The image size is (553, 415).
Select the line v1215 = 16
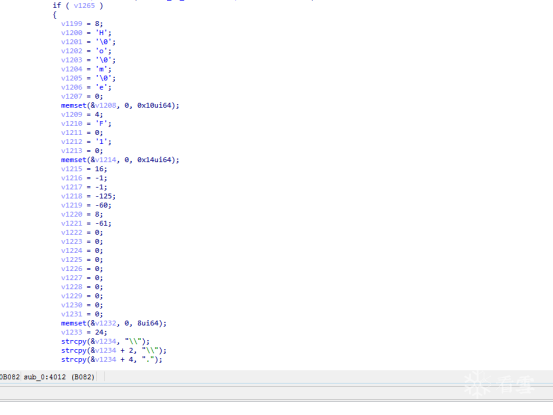click(84, 169)
